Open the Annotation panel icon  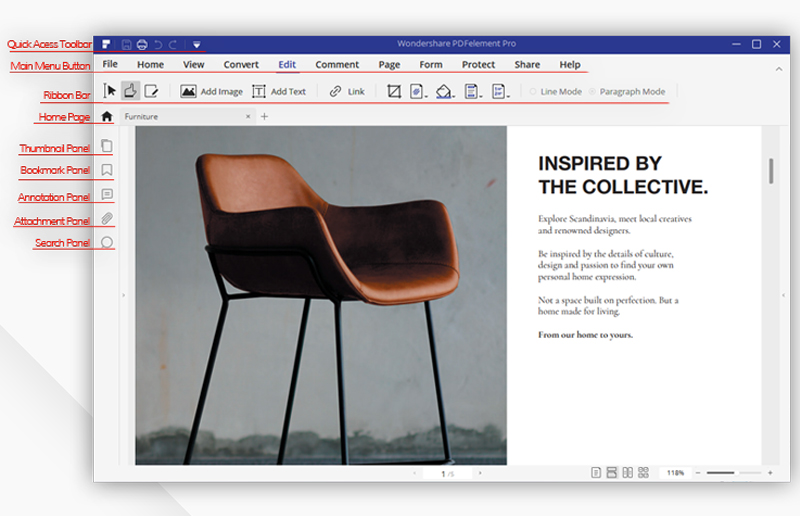pyautogui.click(x=107, y=194)
